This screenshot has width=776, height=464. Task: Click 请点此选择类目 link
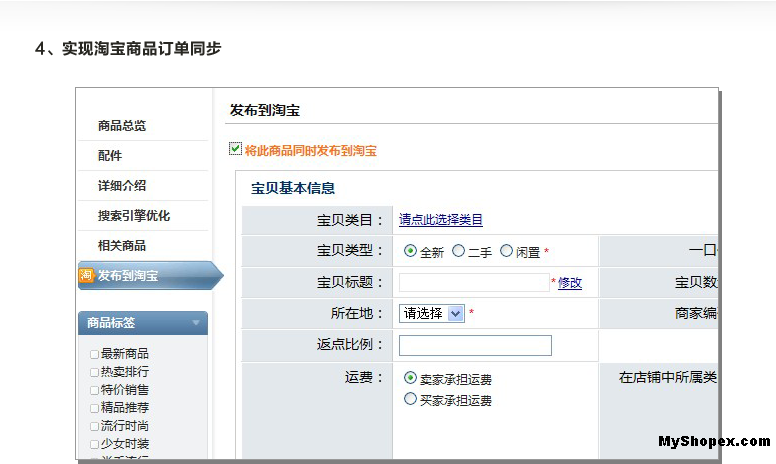click(x=440, y=220)
